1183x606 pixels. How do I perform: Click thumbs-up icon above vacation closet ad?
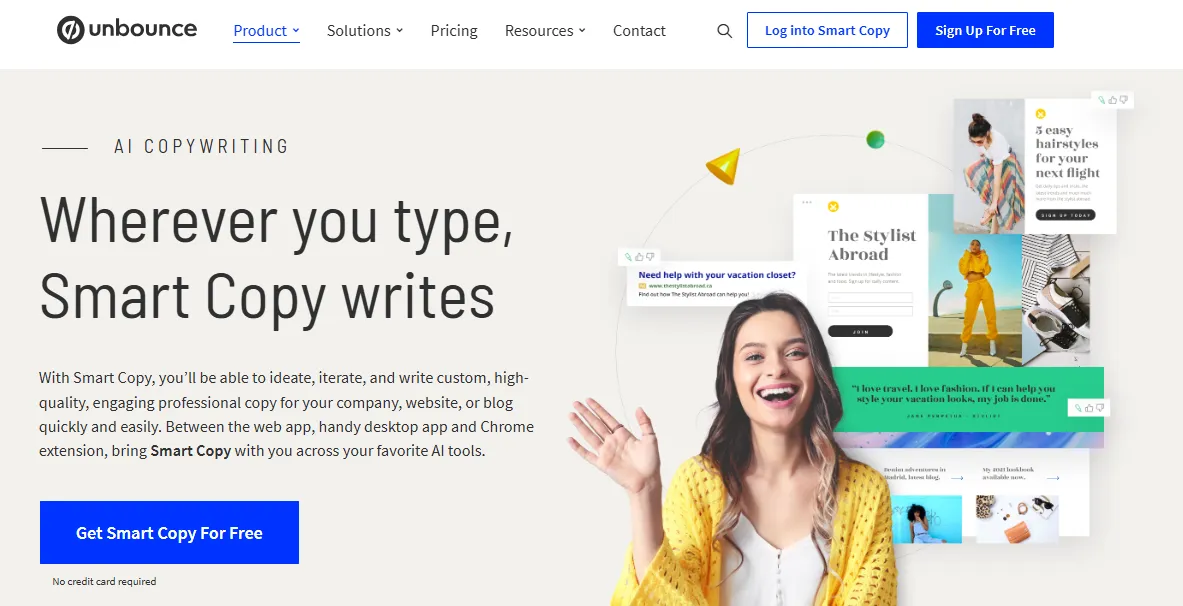[x=639, y=257]
